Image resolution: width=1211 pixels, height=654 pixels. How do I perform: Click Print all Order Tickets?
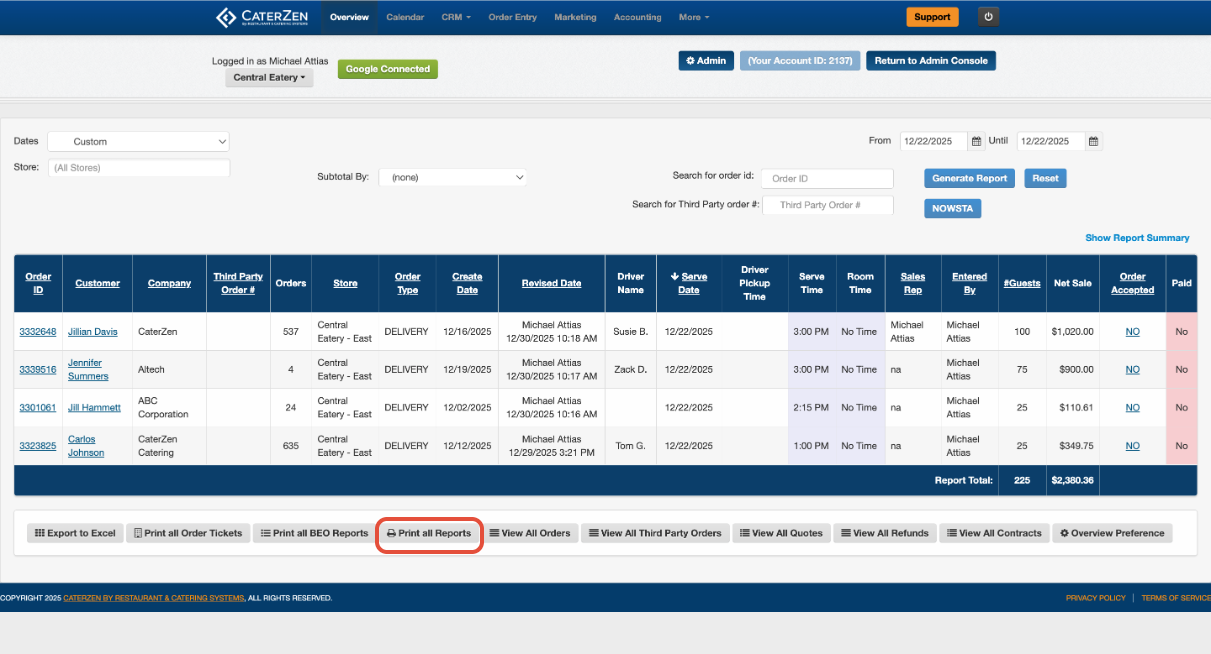point(188,533)
